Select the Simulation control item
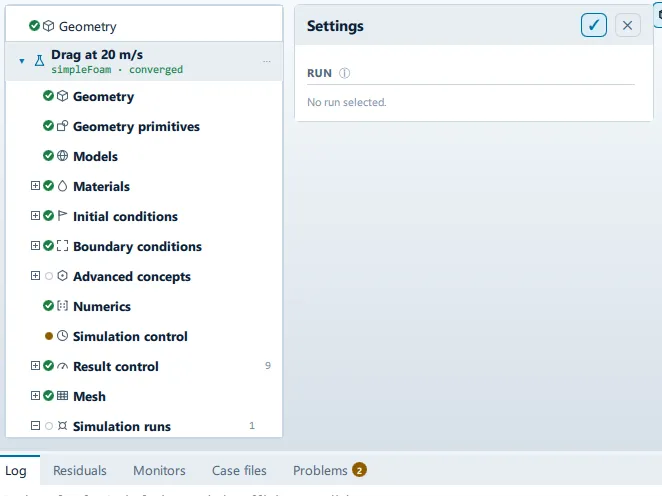The image size is (662, 496). 144,336
